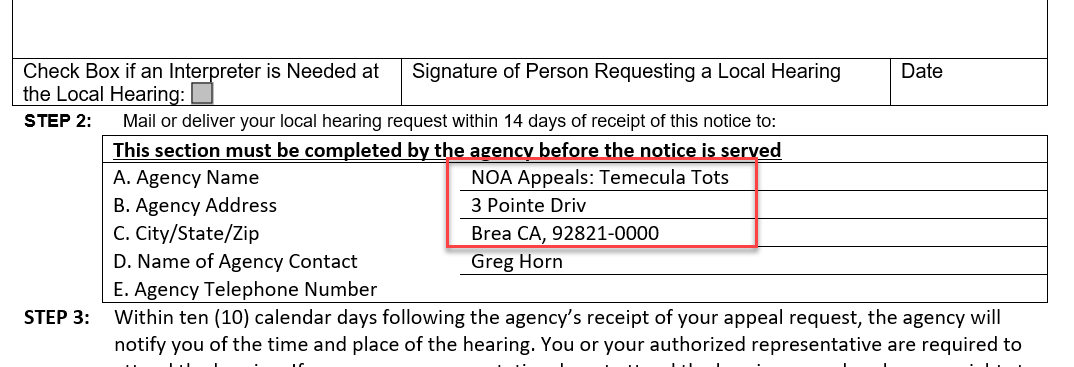Click the 'Brea CA, 92821-0000' field
1074x367 pixels.
(x=753, y=233)
